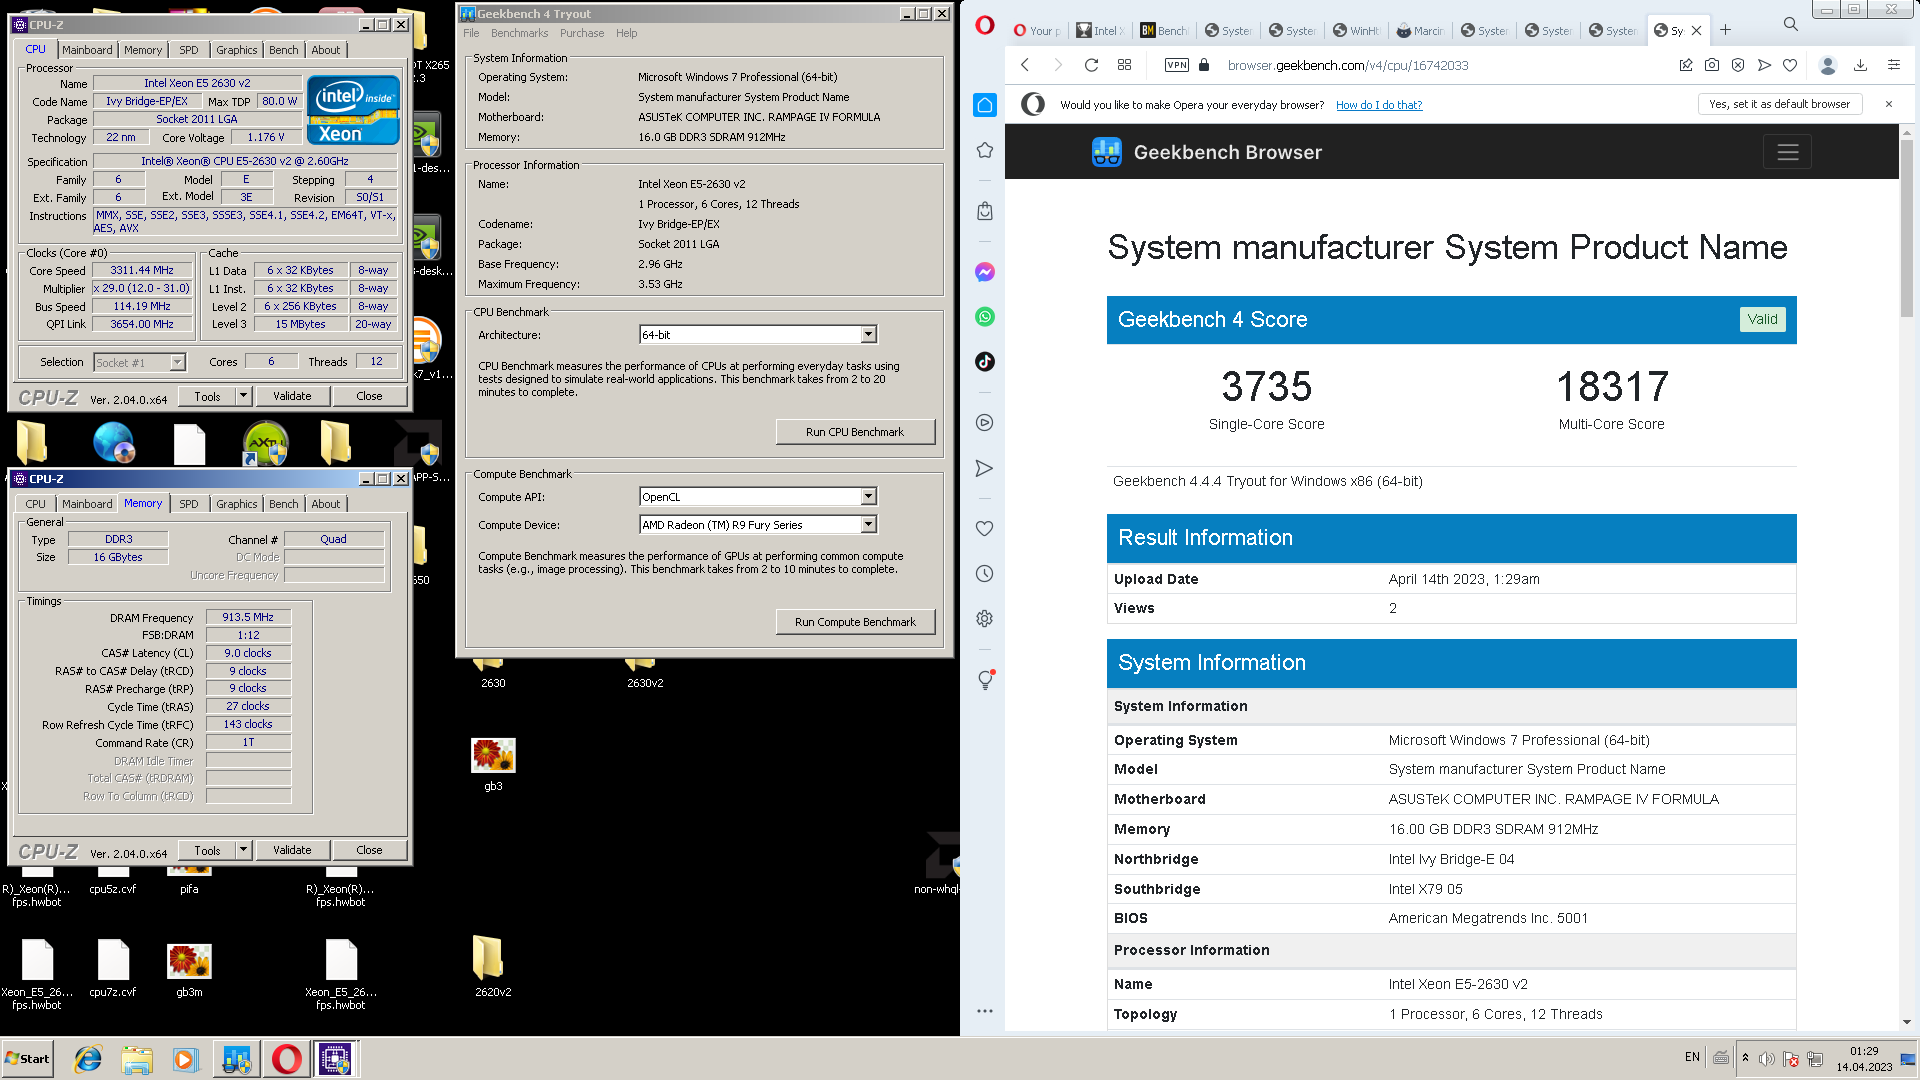Open Architecture 64-bit dropdown

(868, 335)
